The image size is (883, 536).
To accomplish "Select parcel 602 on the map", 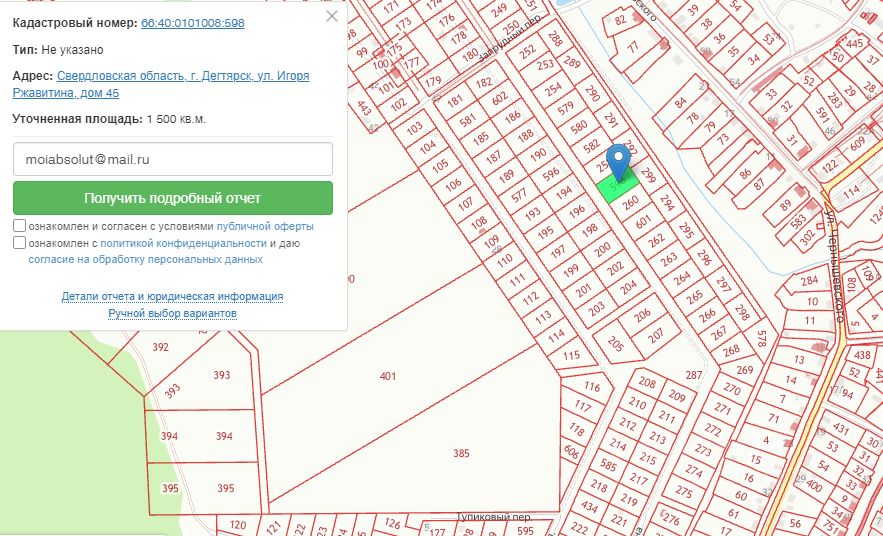I will 500,99.
